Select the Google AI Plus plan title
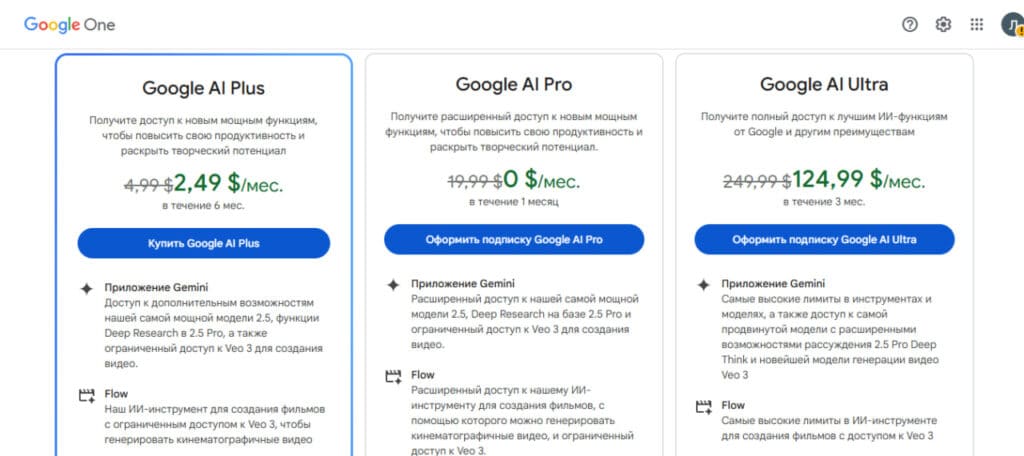The width and height of the screenshot is (1024, 456). 204,88
